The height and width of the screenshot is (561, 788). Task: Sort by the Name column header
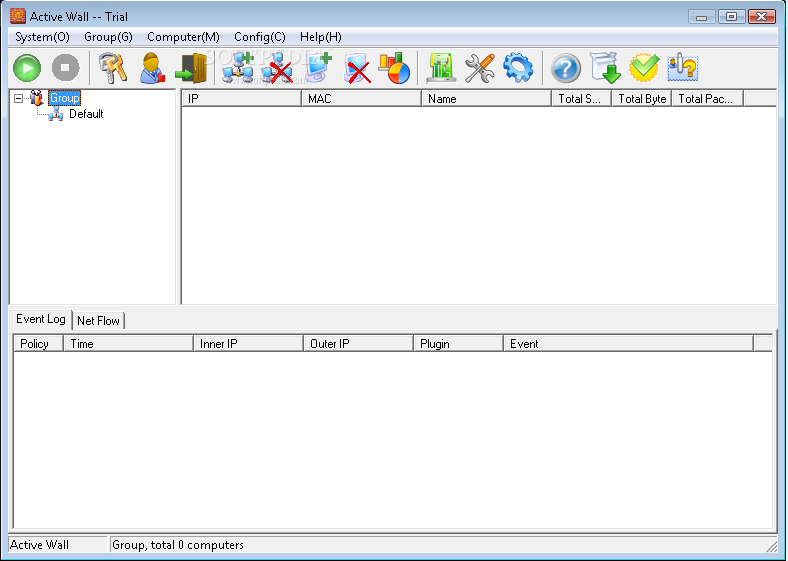(x=486, y=99)
